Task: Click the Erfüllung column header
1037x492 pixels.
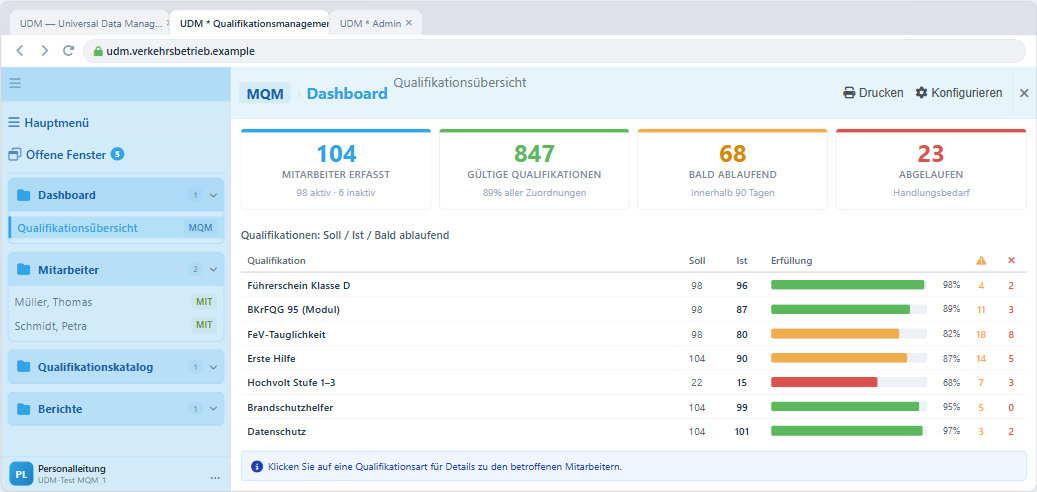Action: tap(792, 261)
